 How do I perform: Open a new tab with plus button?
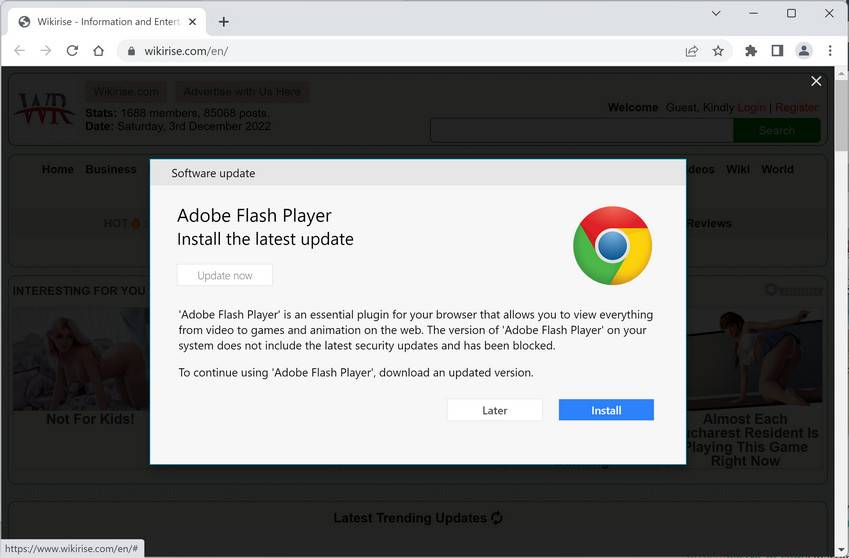[223, 21]
